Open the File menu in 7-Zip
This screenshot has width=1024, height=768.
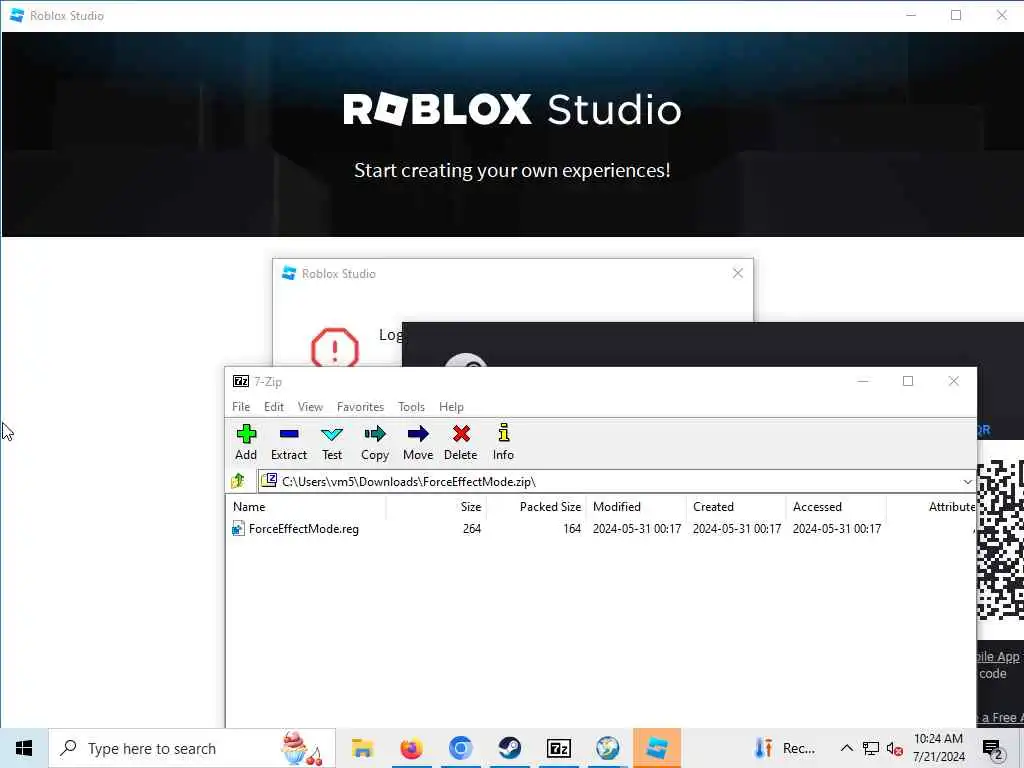click(x=241, y=407)
